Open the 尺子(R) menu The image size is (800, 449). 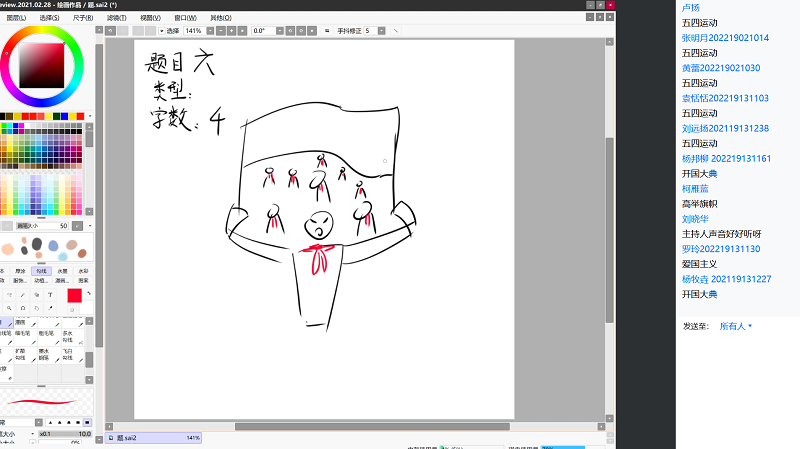click(83, 18)
